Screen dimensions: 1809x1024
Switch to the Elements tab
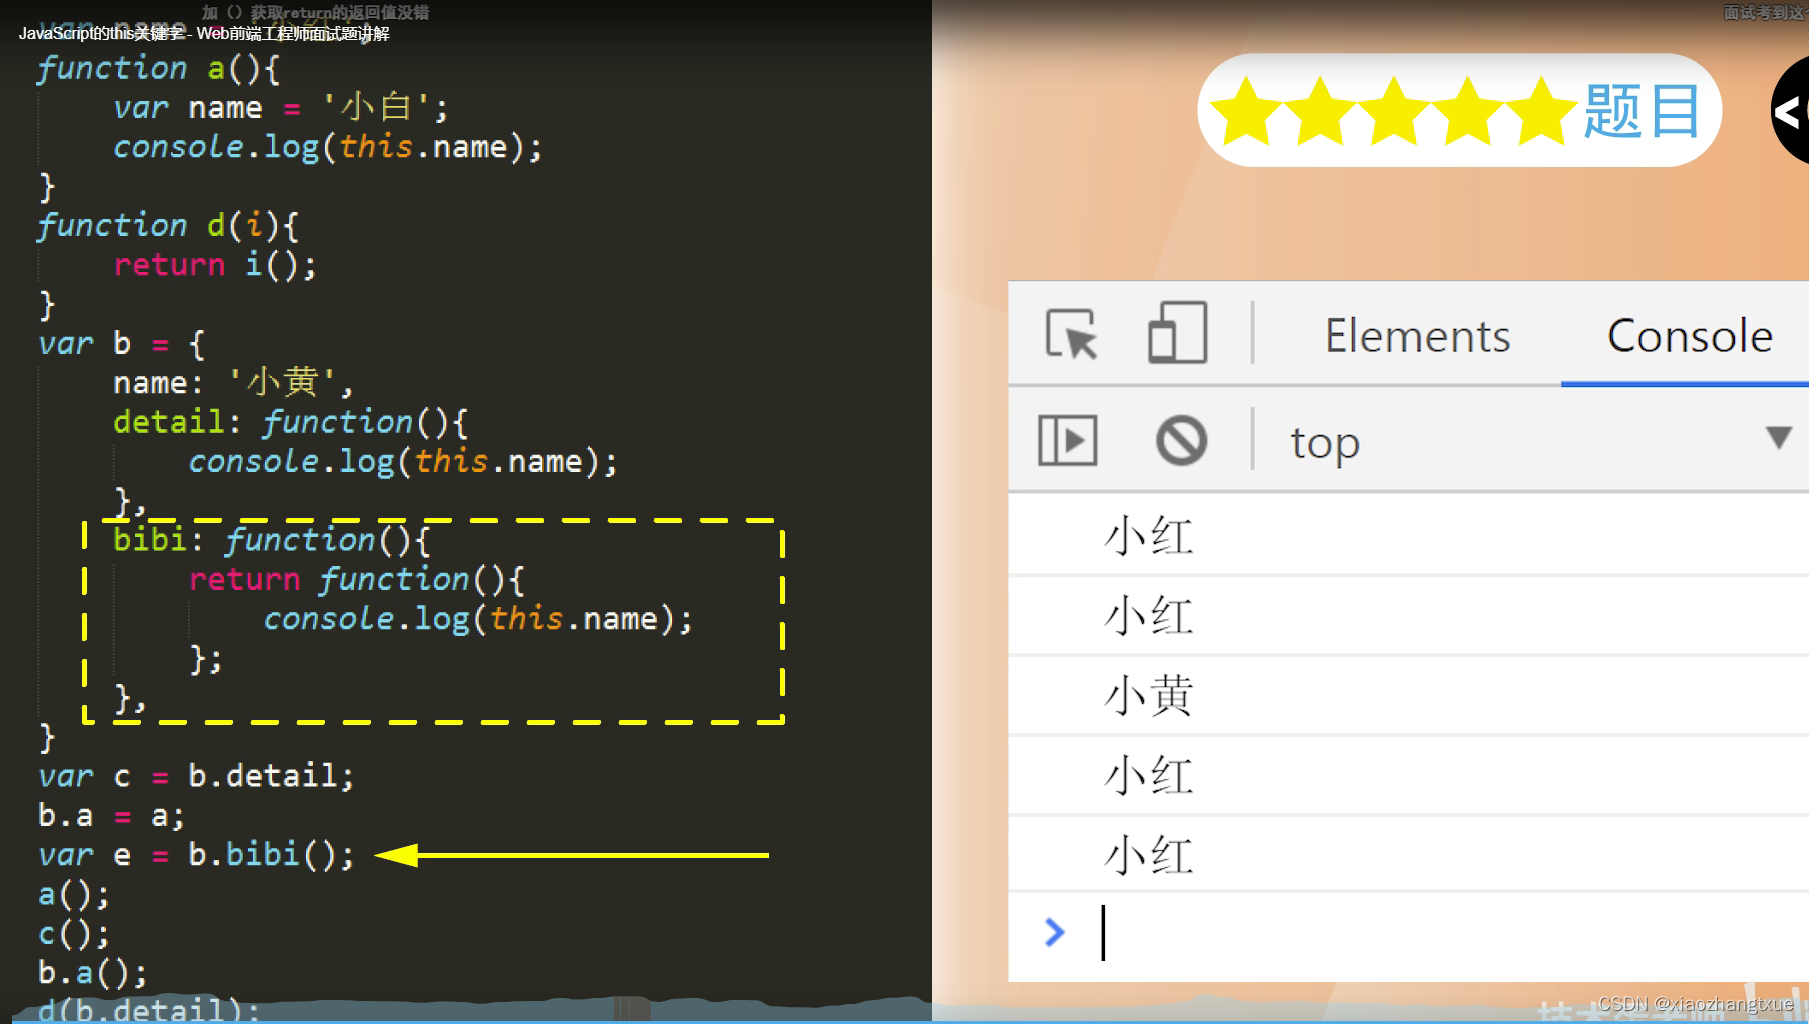click(x=1417, y=336)
